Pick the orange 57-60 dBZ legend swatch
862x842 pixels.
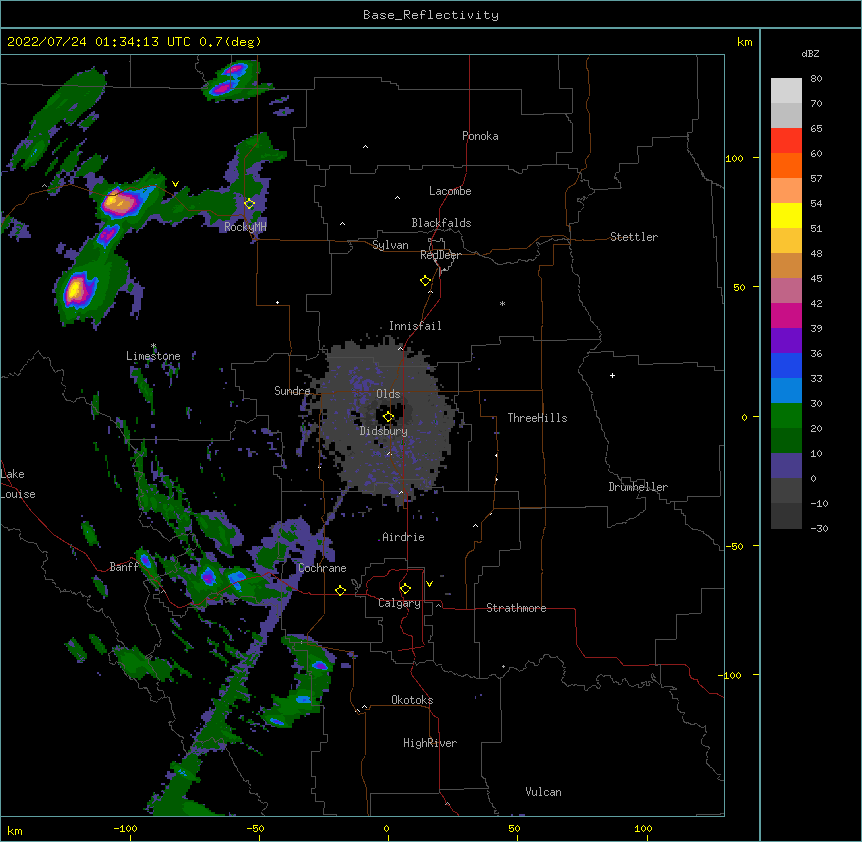tap(786, 165)
